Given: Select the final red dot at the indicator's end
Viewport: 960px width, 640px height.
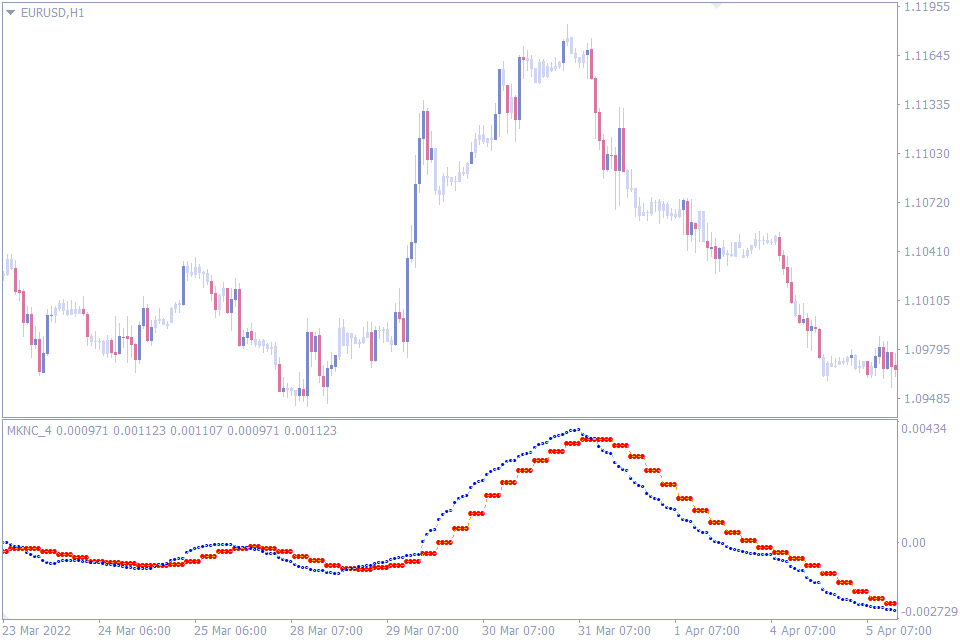Looking at the screenshot, I should pos(893,606).
